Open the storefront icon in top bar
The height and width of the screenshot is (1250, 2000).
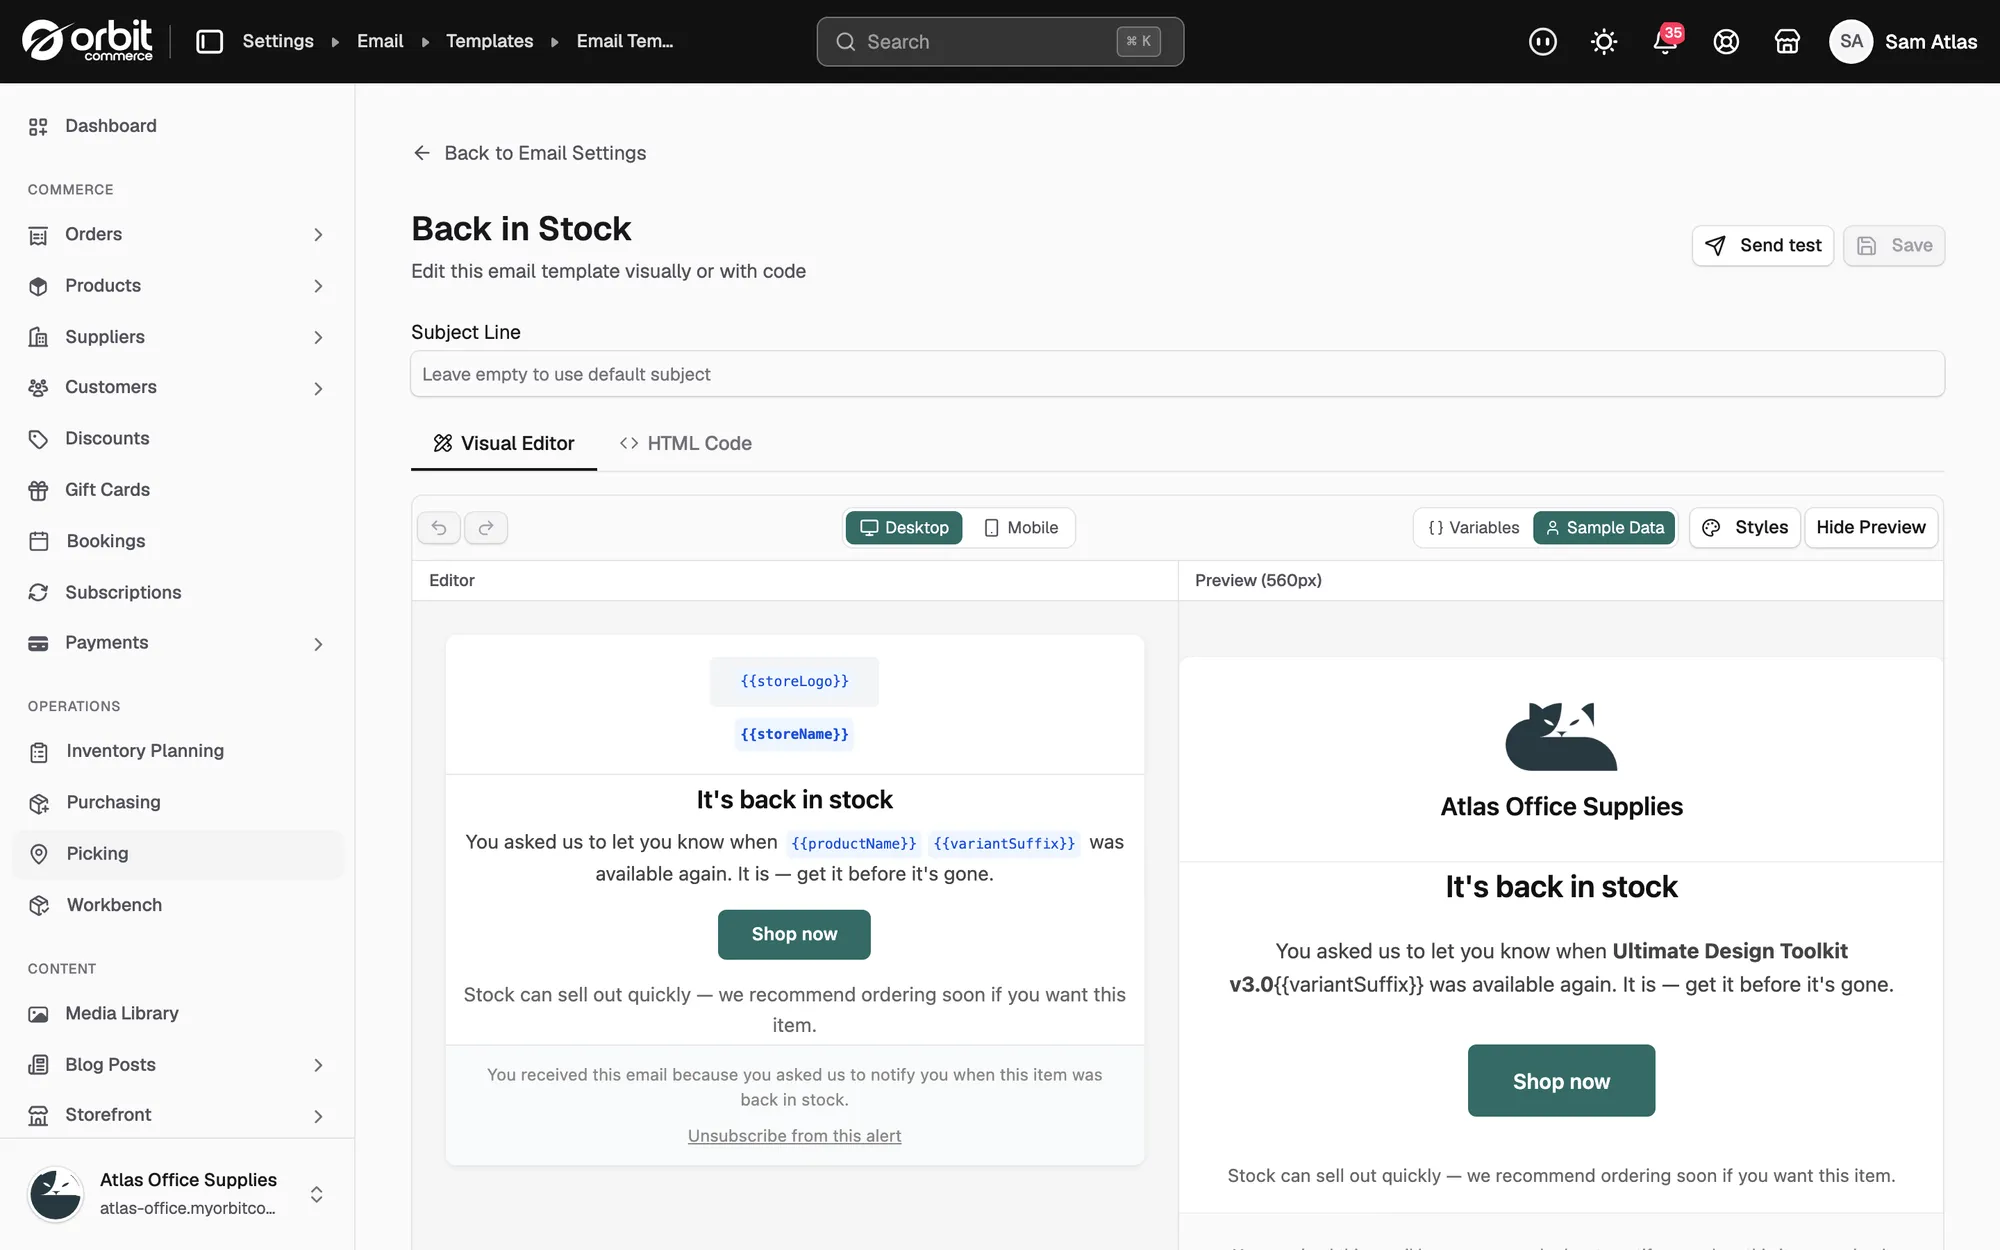1787,41
